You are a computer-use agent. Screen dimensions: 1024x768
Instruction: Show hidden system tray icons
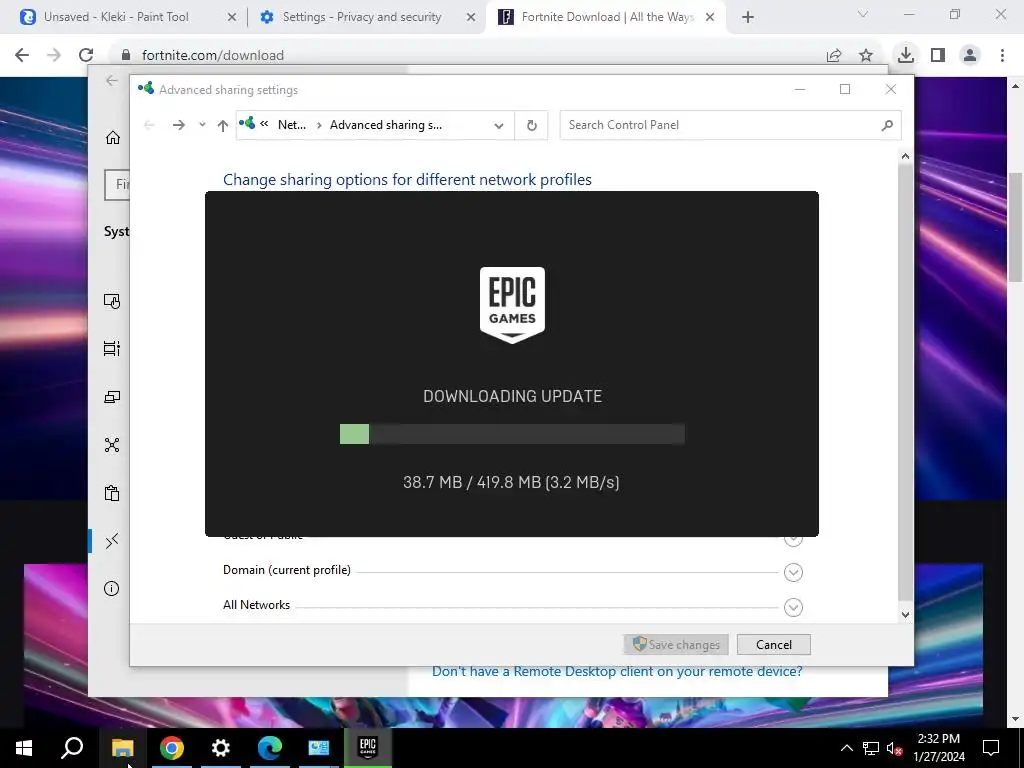click(846, 748)
